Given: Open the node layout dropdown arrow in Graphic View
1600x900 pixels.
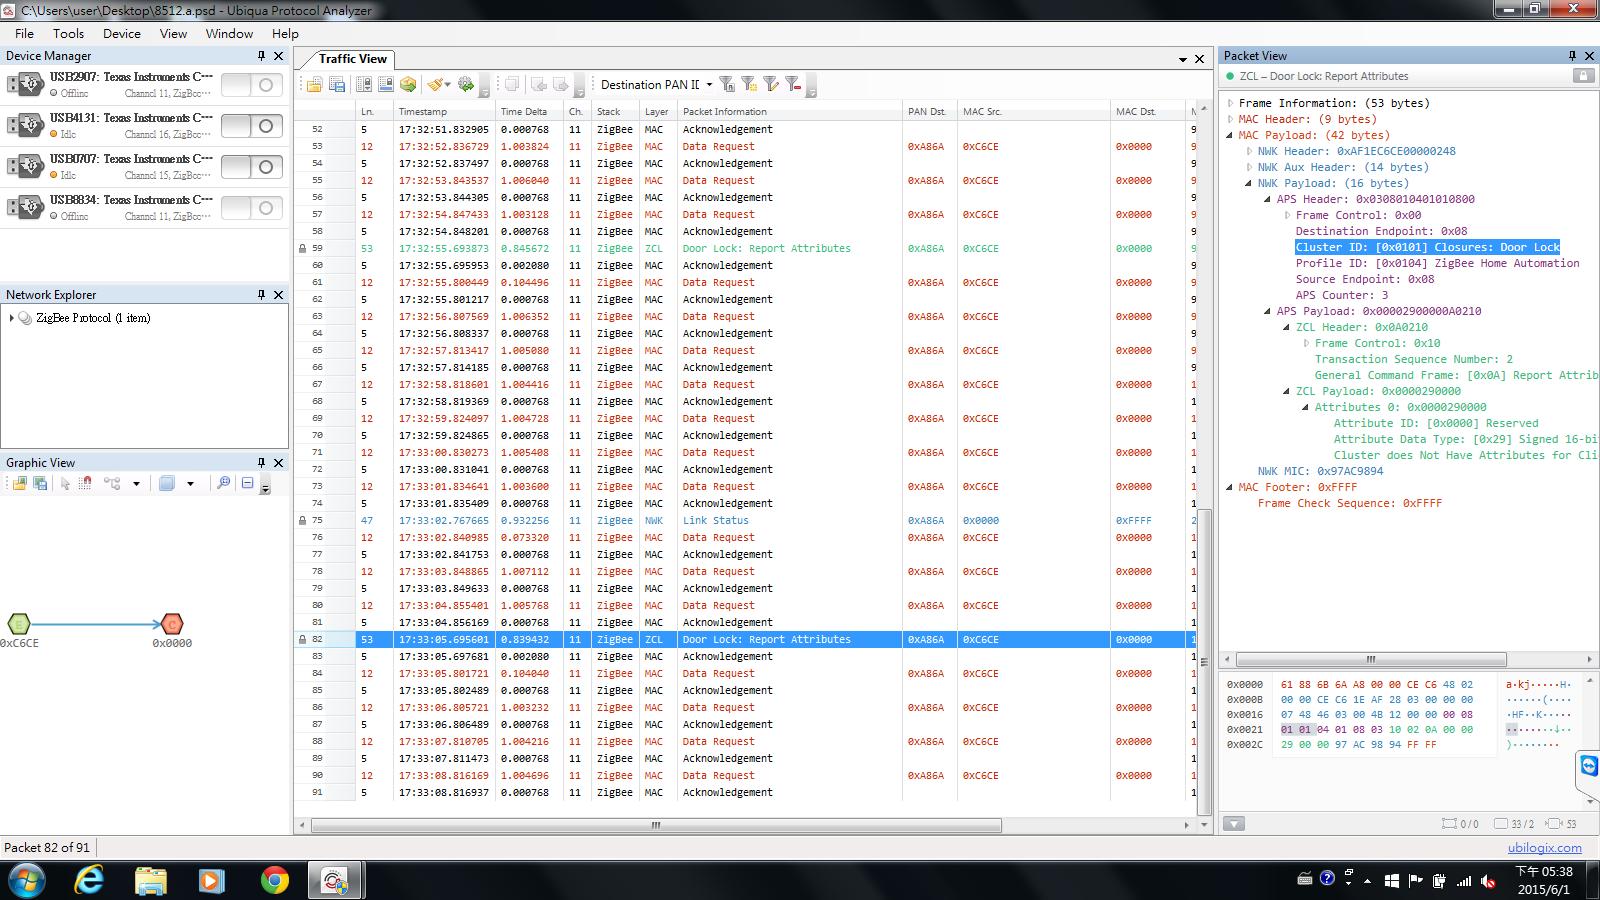Looking at the screenshot, I should [x=136, y=484].
